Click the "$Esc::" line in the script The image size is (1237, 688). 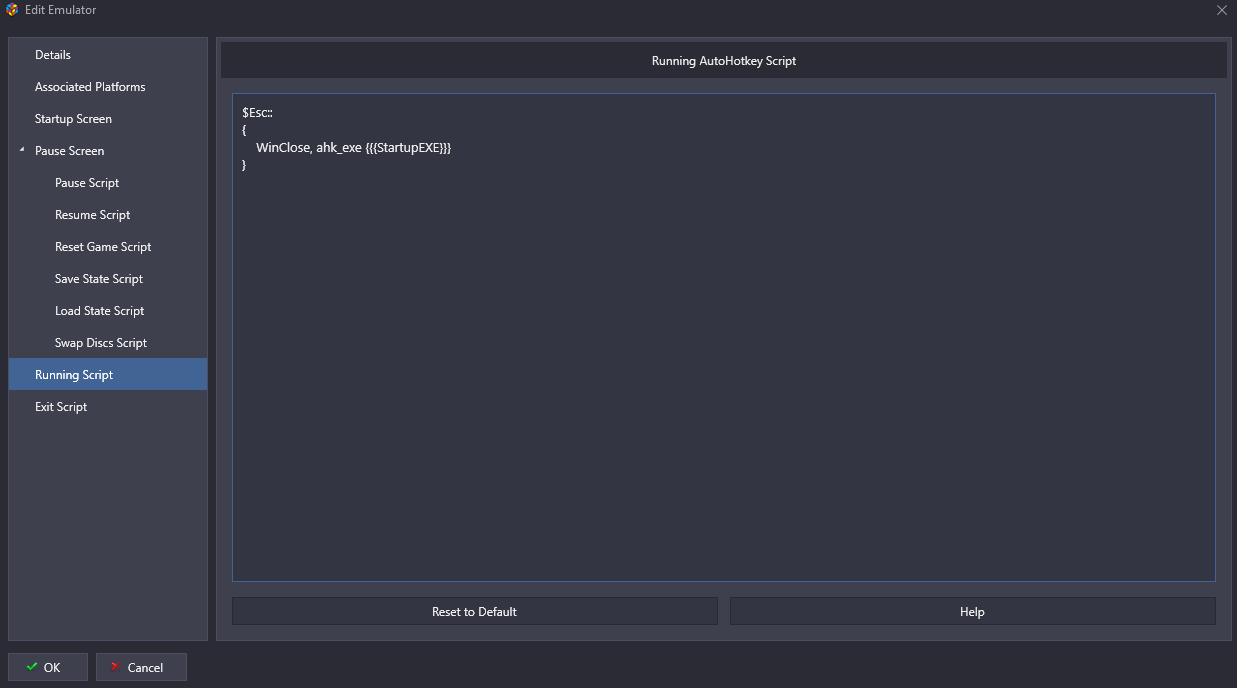tap(258, 113)
